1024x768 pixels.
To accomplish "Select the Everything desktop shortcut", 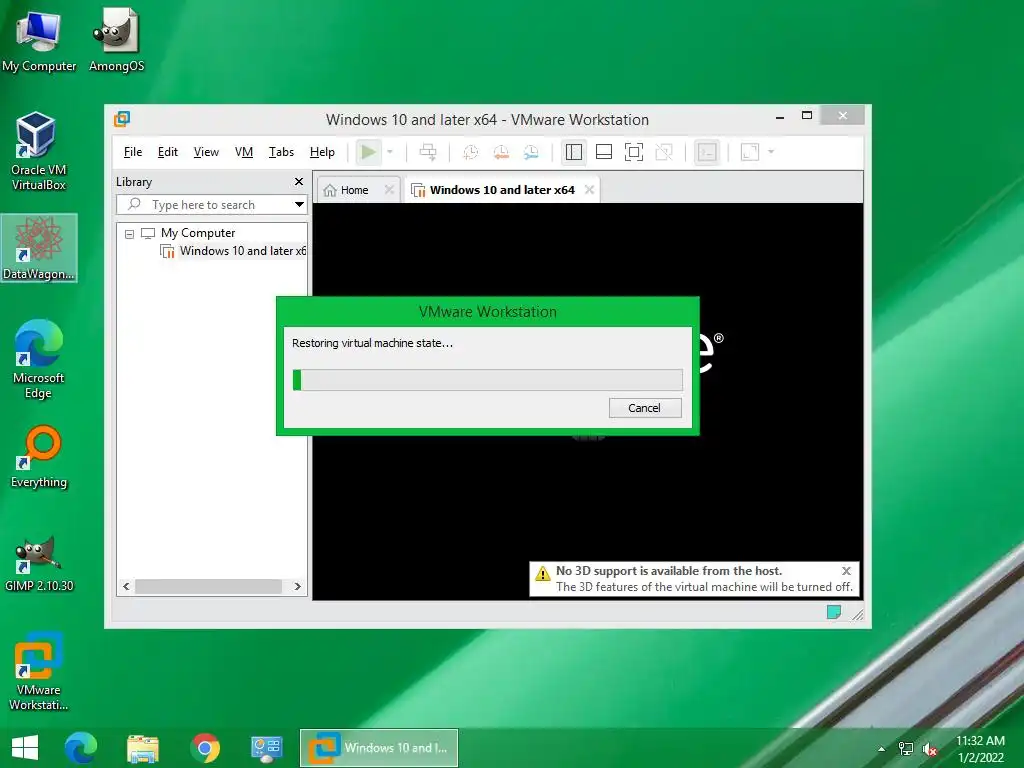I will point(39,456).
